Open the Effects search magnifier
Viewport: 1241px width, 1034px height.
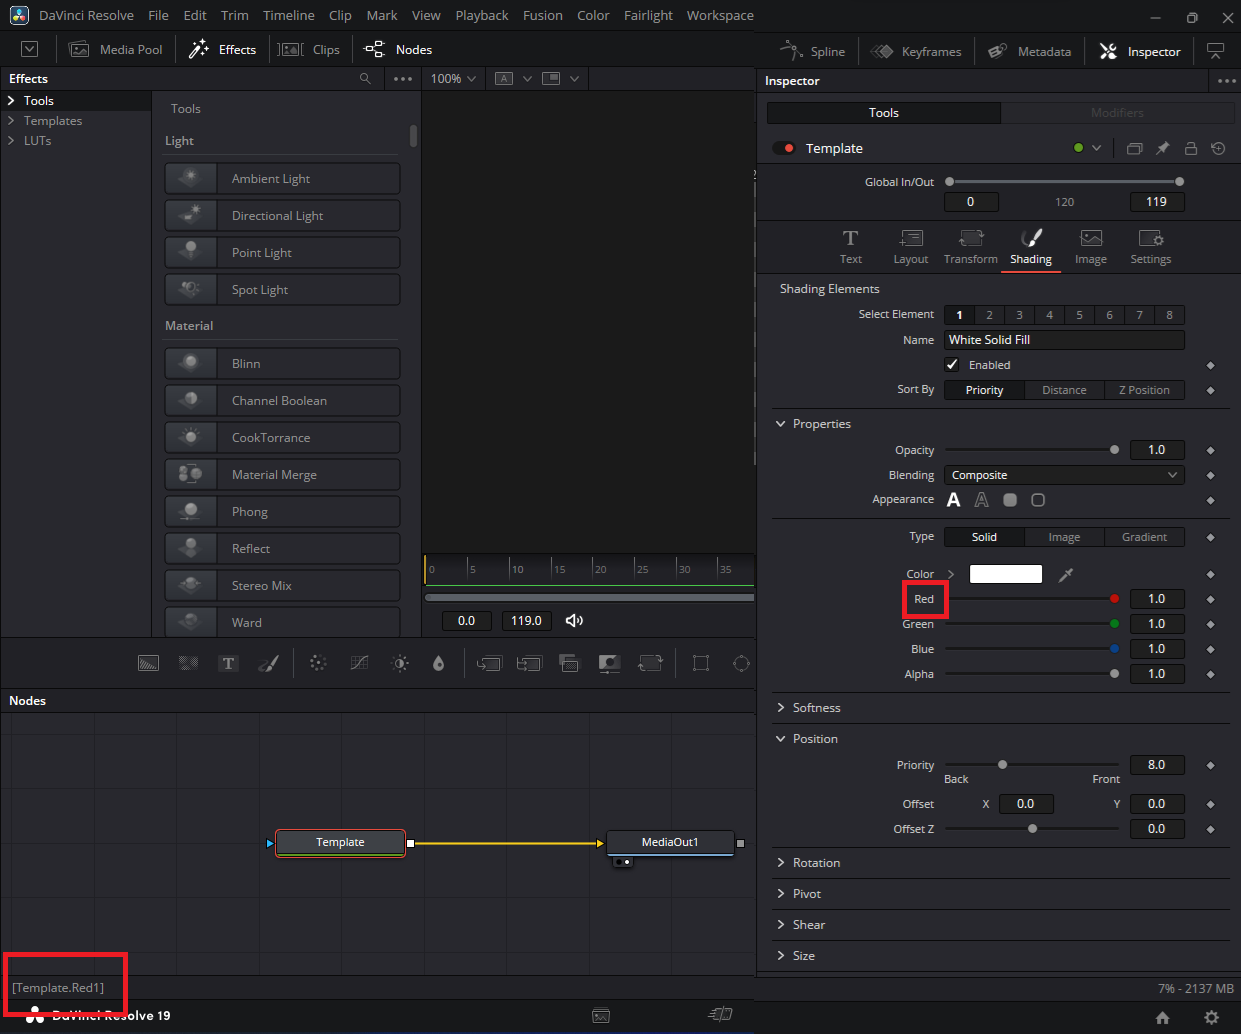(x=365, y=79)
